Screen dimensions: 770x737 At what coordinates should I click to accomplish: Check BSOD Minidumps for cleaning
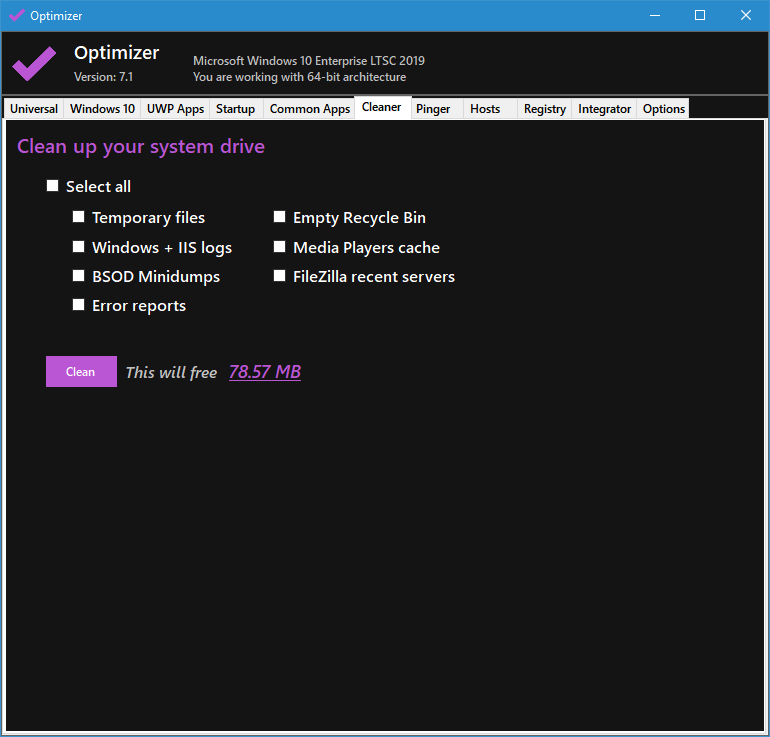tap(79, 276)
